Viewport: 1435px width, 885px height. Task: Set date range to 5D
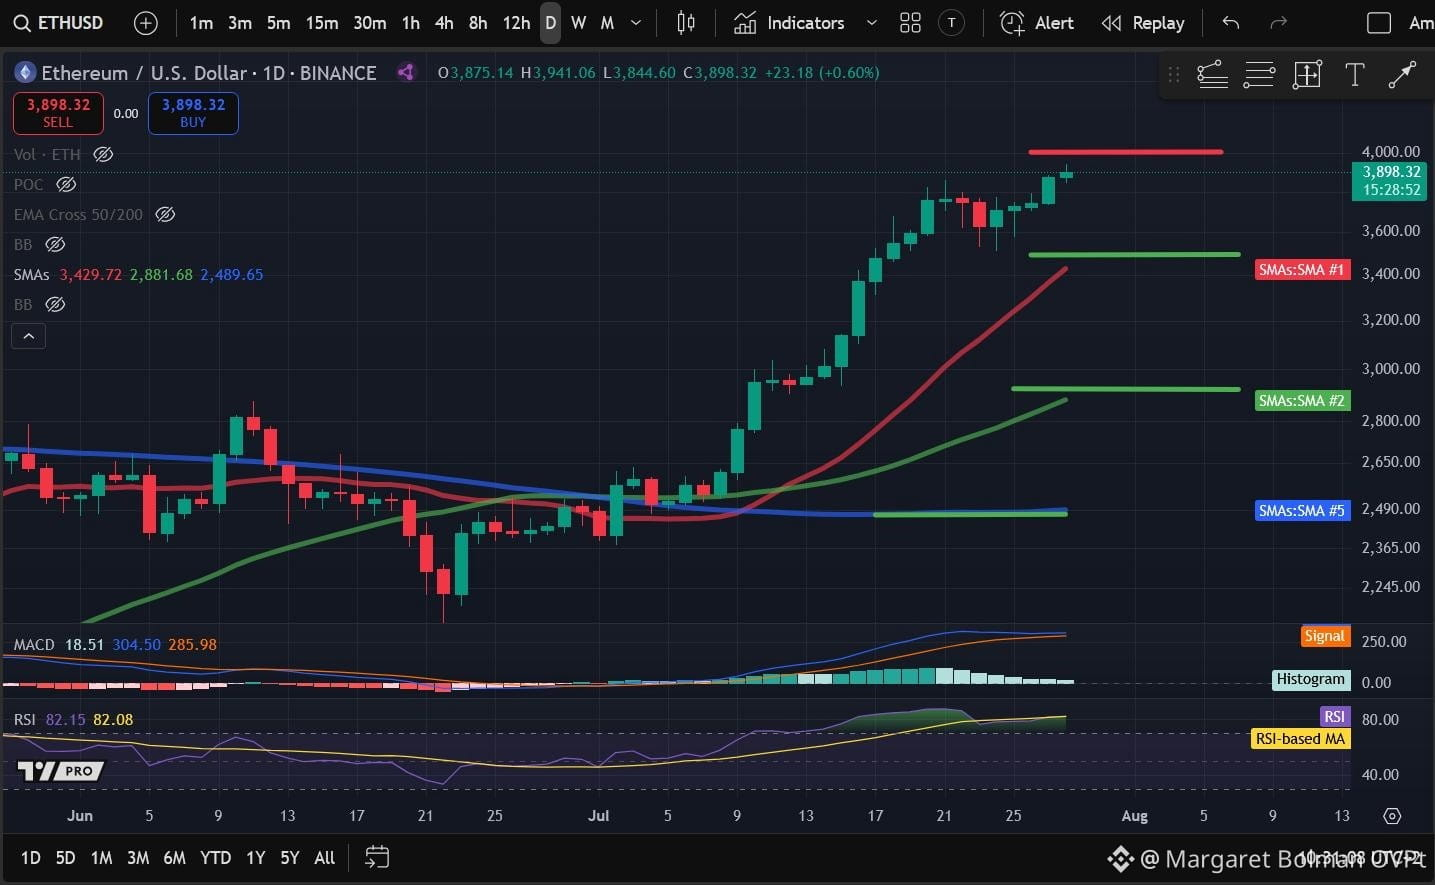(x=65, y=857)
